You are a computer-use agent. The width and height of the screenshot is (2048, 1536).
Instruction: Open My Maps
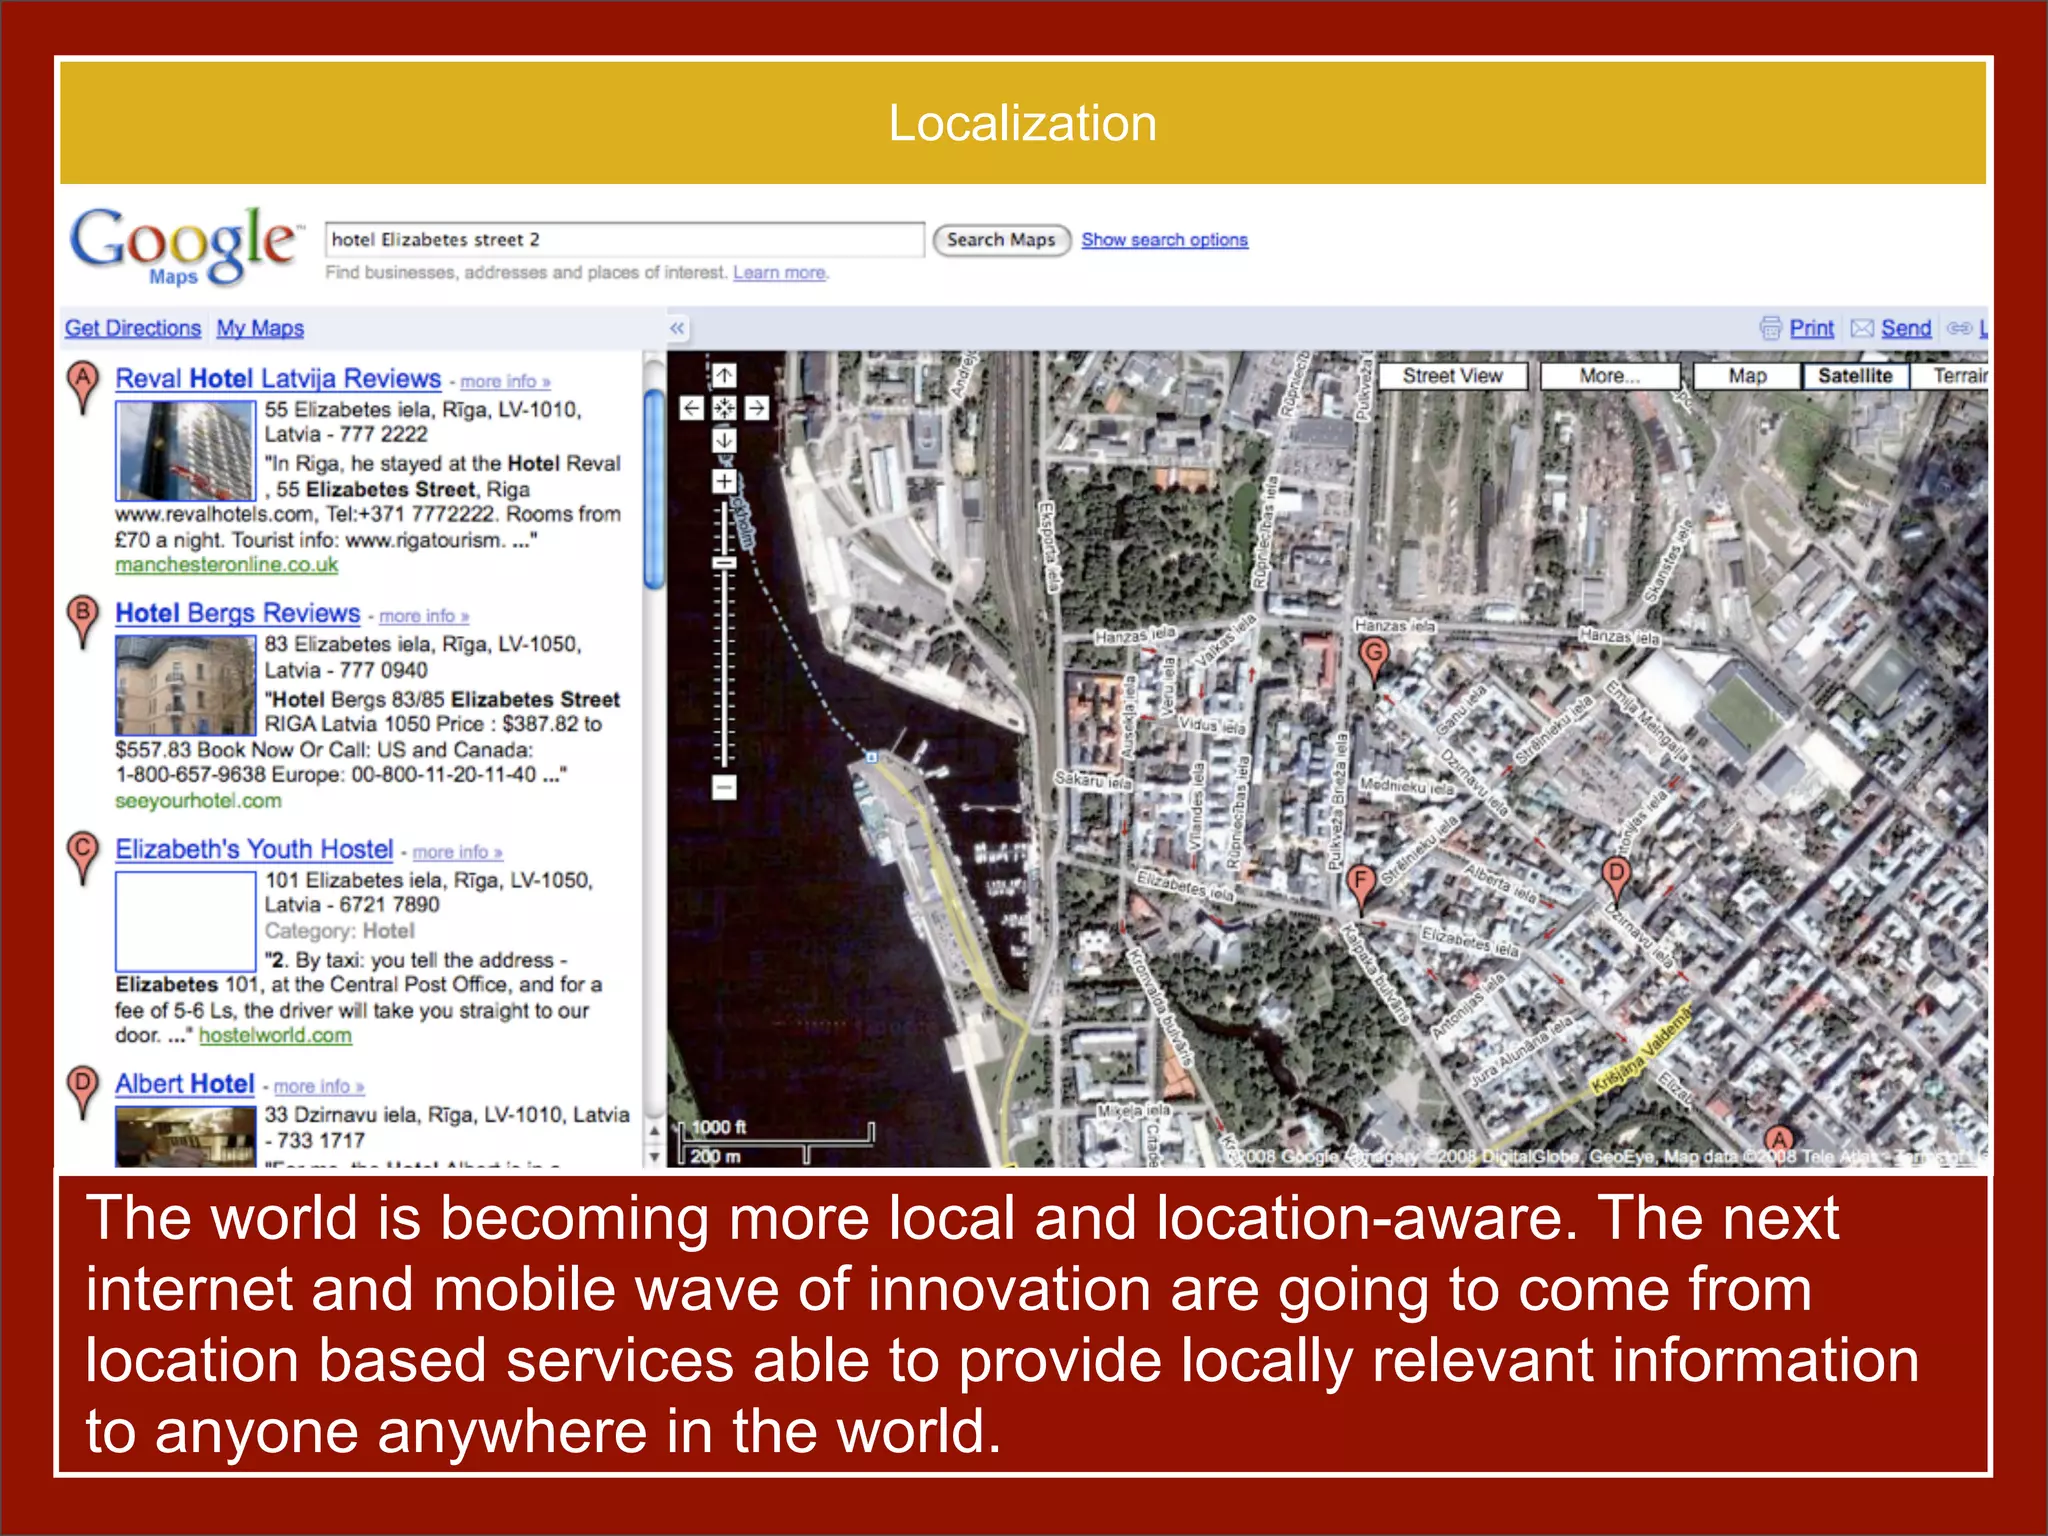point(260,328)
